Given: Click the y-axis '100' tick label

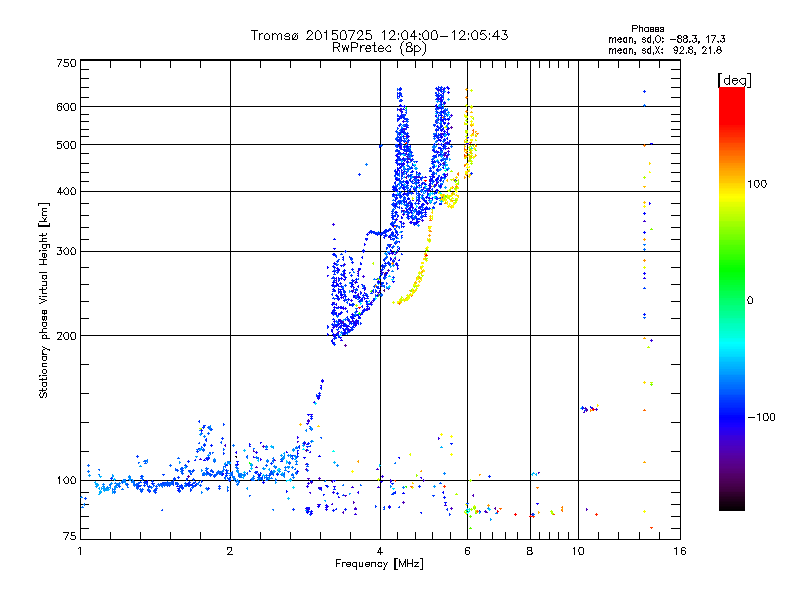Looking at the screenshot, I should coord(67,481).
